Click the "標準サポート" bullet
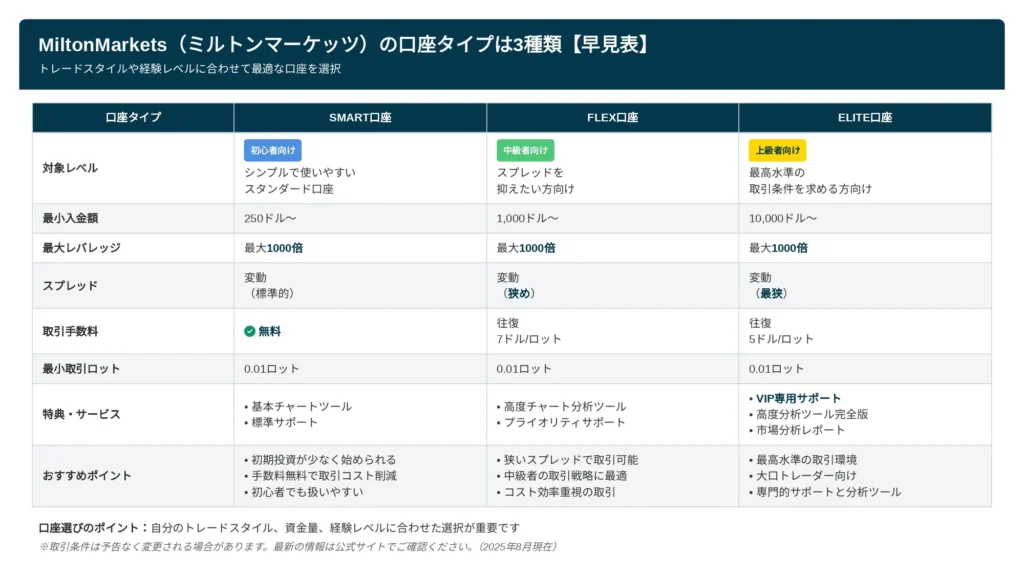The image size is (1024, 576). click(281, 422)
